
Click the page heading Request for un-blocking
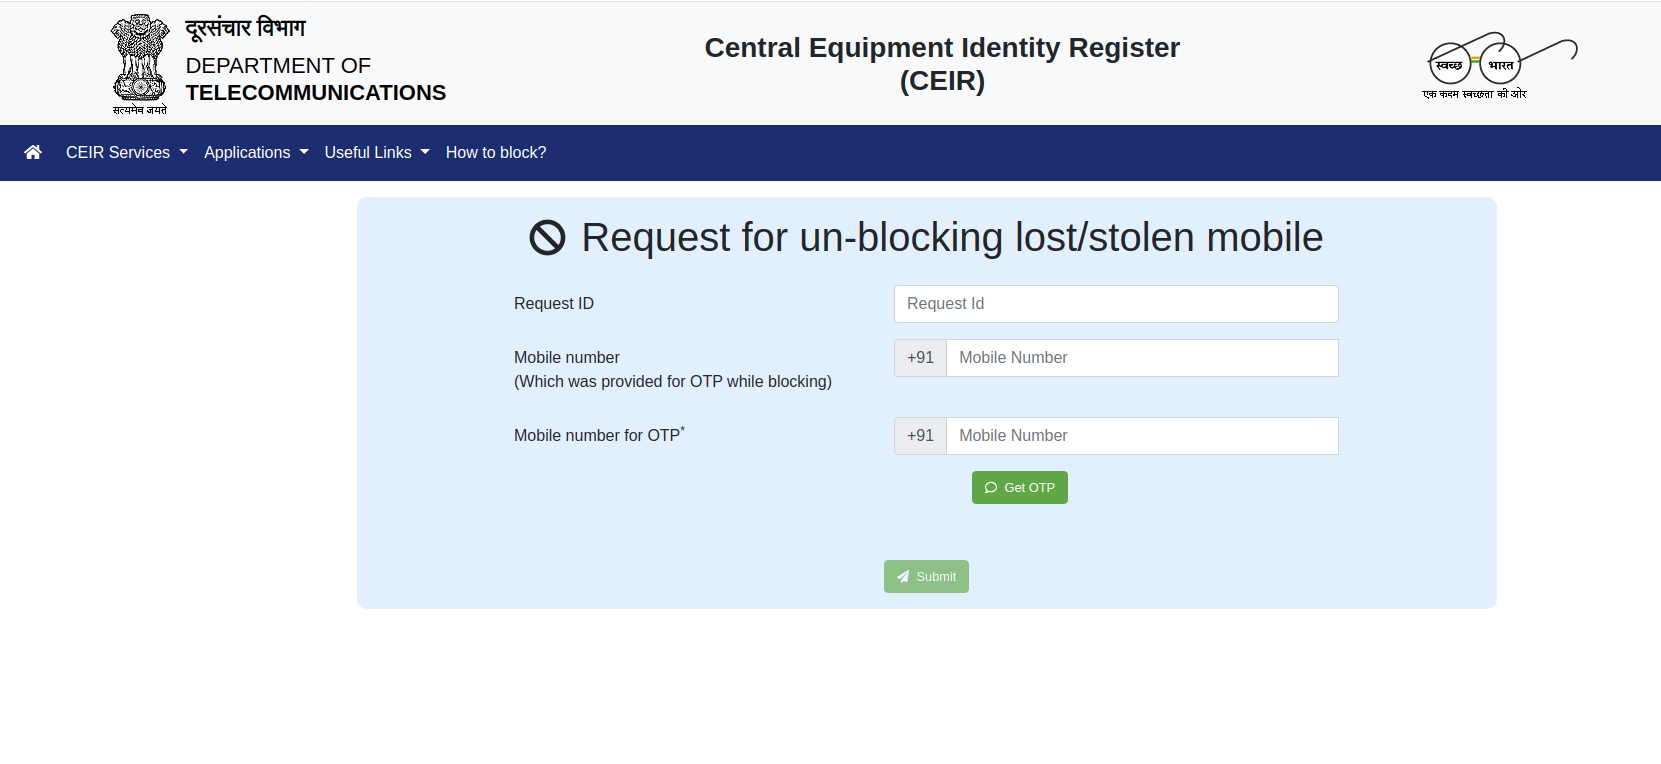(x=951, y=238)
